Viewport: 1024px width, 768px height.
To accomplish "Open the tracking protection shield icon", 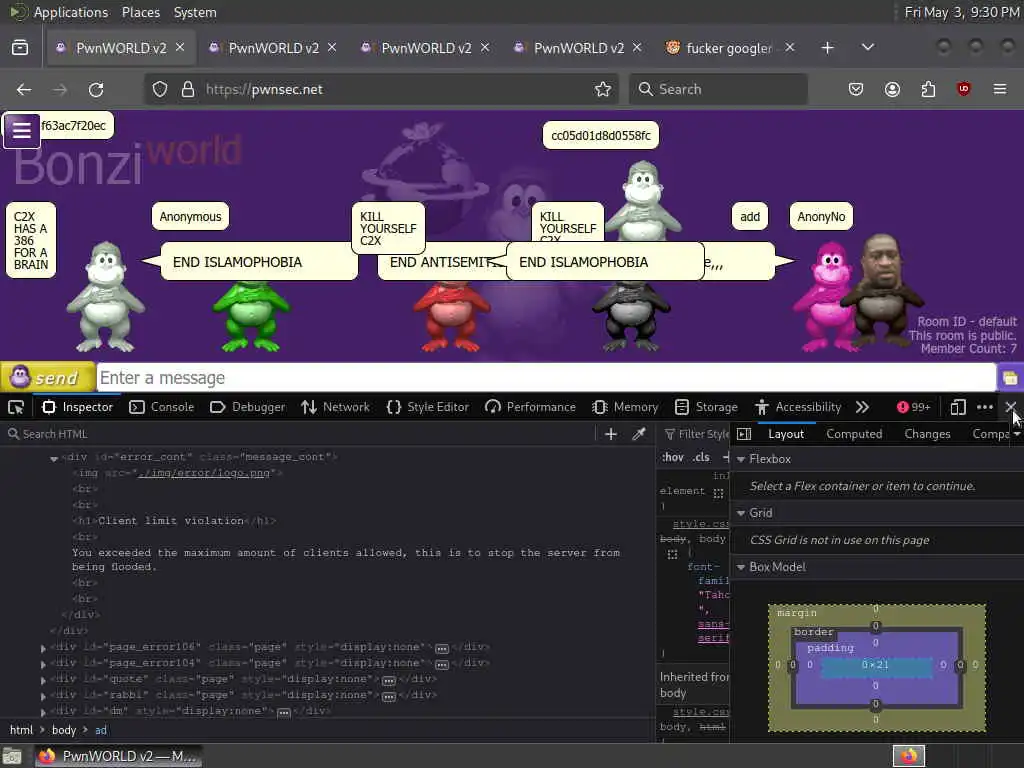I will (160, 89).
